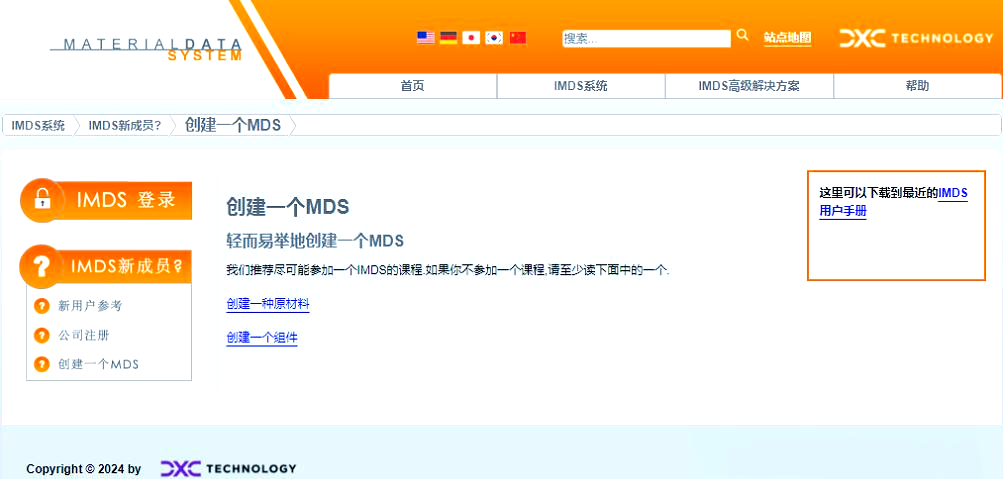The image size is (1003, 479).
Task: Open the IMDS系统 navigation tab
Action: pyautogui.click(x=581, y=86)
